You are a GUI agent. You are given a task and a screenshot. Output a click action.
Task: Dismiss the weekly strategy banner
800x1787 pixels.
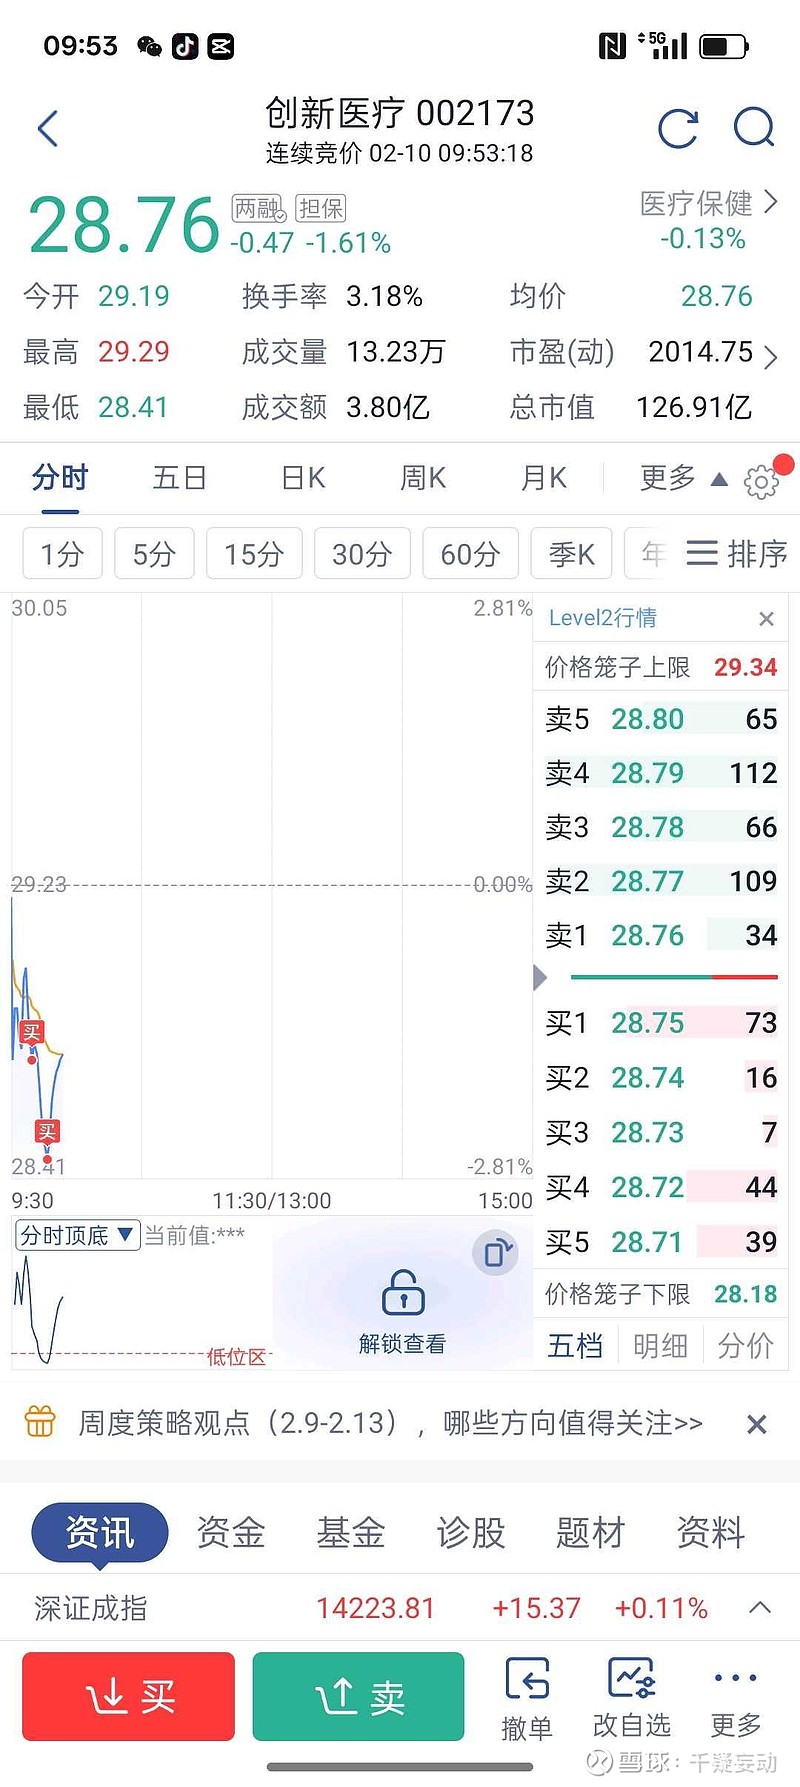pos(757,1424)
